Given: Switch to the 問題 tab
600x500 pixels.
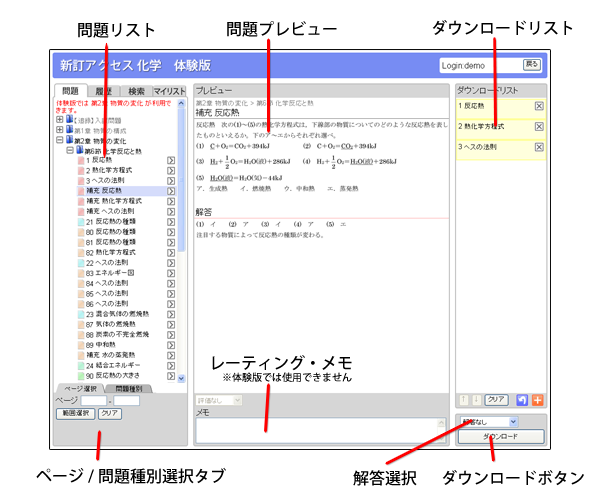Looking at the screenshot, I should [70, 91].
